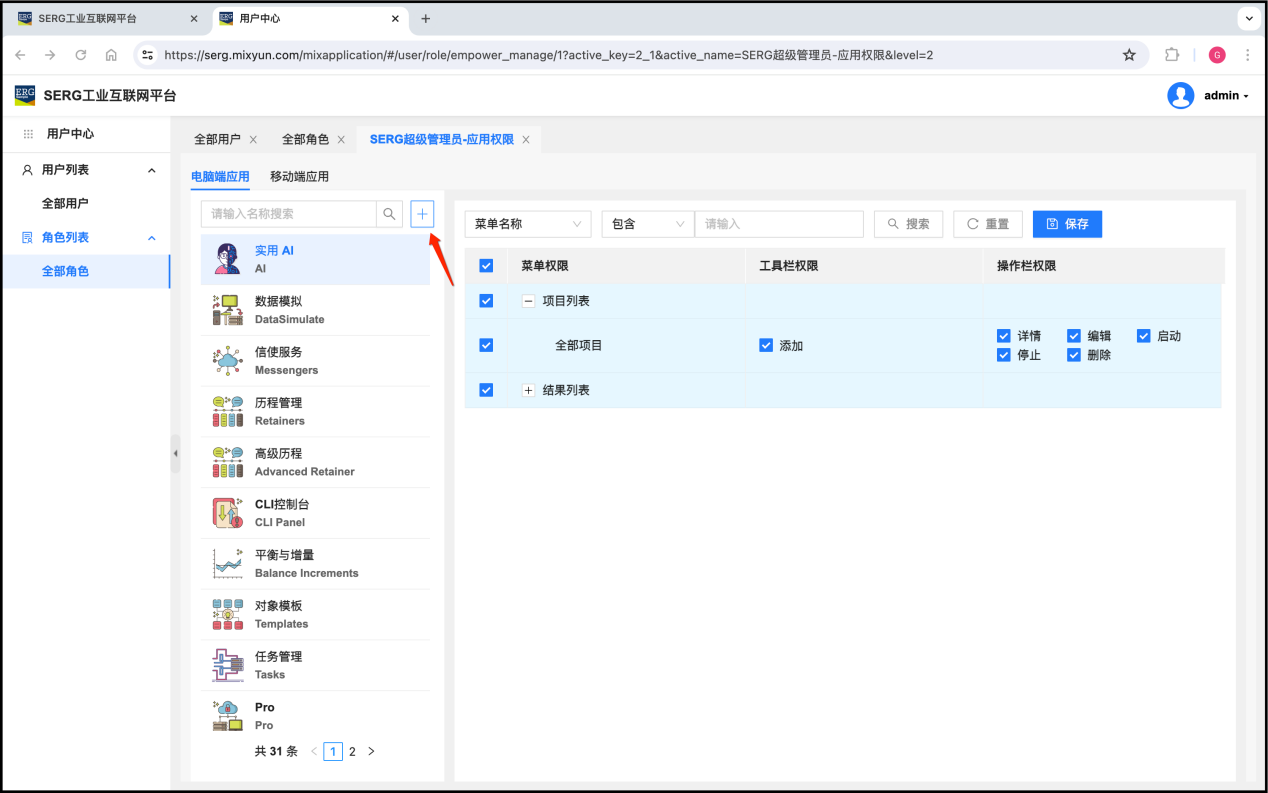This screenshot has width=1268, height=793.
Task: Switch to the 移动端应用 tab
Action: pos(299,177)
